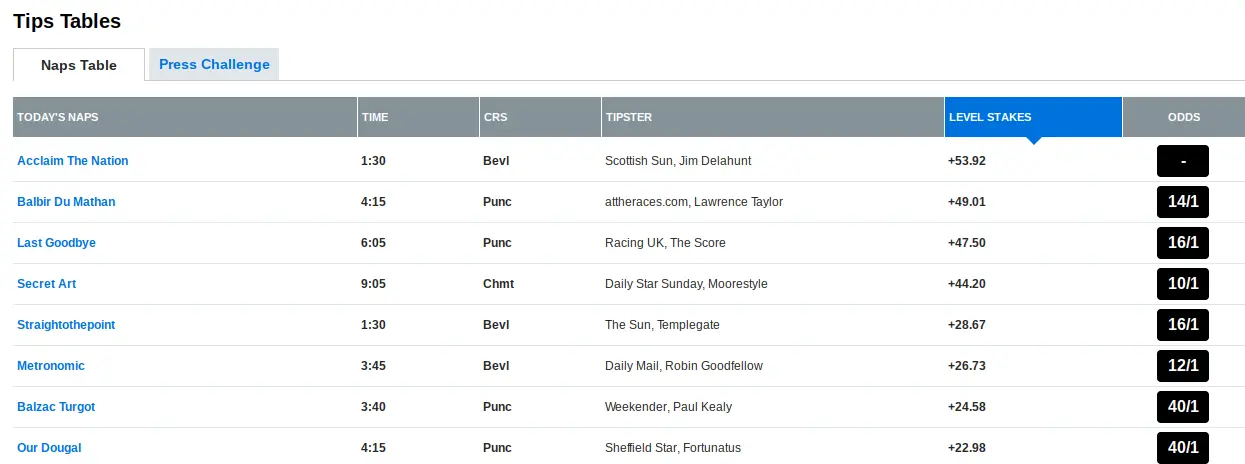Open the Metronomic horse link
The width and height of the screenshot is (1245, 464).
point(51,366)
